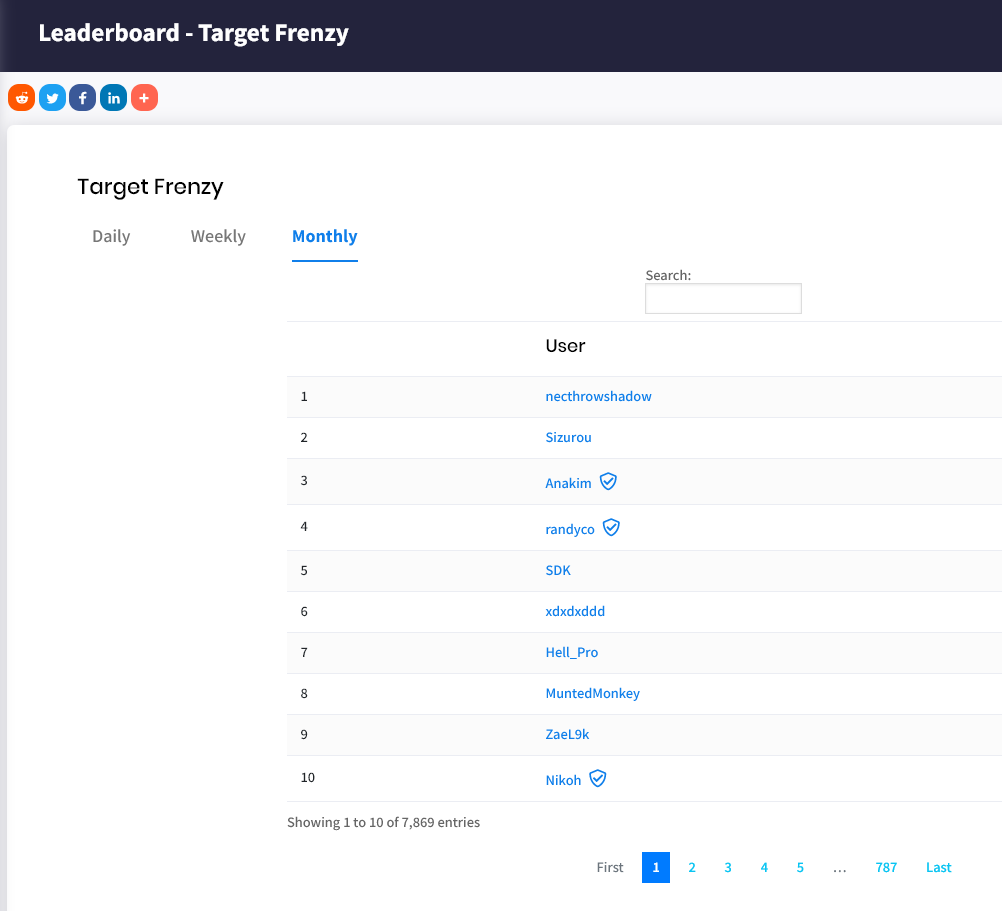Open the SDK user profile

coord(557,570)
